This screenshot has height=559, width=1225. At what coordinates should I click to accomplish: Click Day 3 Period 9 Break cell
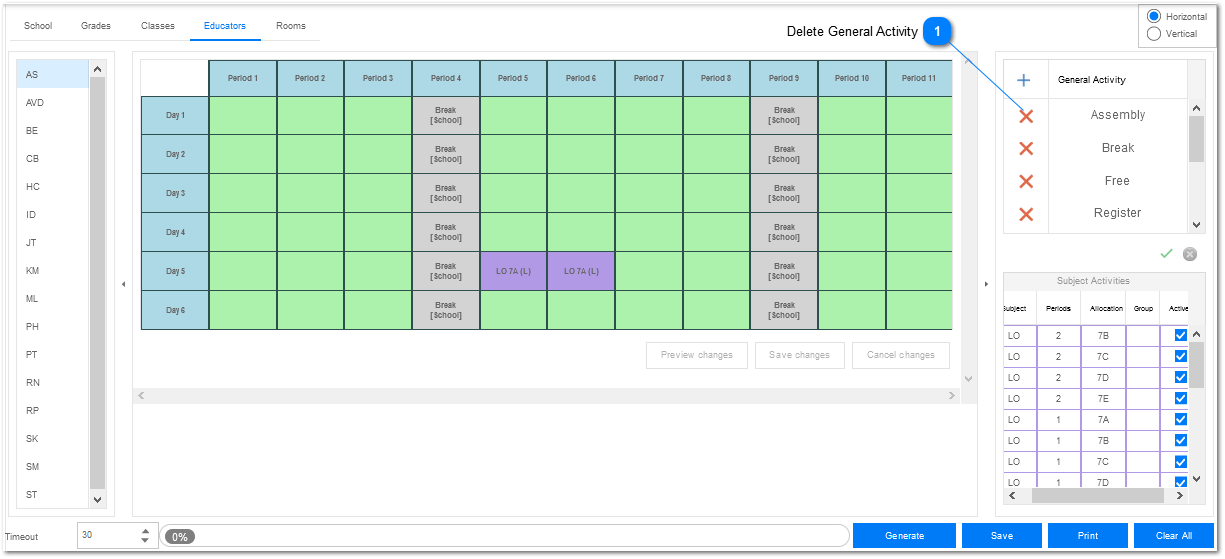coord(784,194)
